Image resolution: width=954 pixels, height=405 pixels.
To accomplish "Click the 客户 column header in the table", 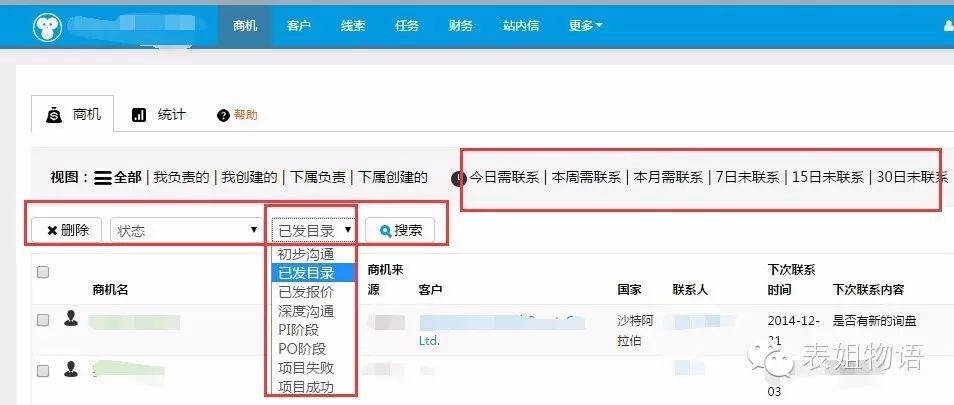I will pyautogui.click(x=431, y=290).
